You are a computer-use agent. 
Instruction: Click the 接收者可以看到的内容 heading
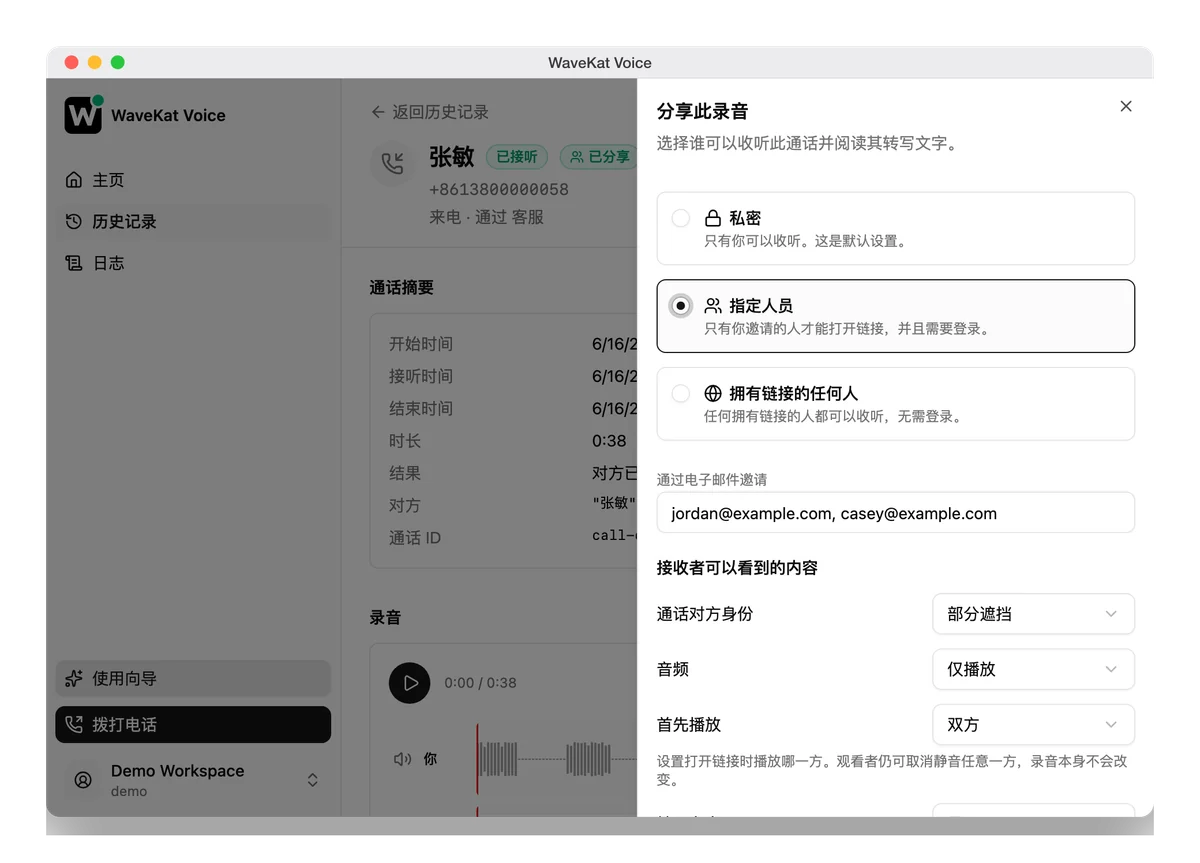click(x=737, y=568)
